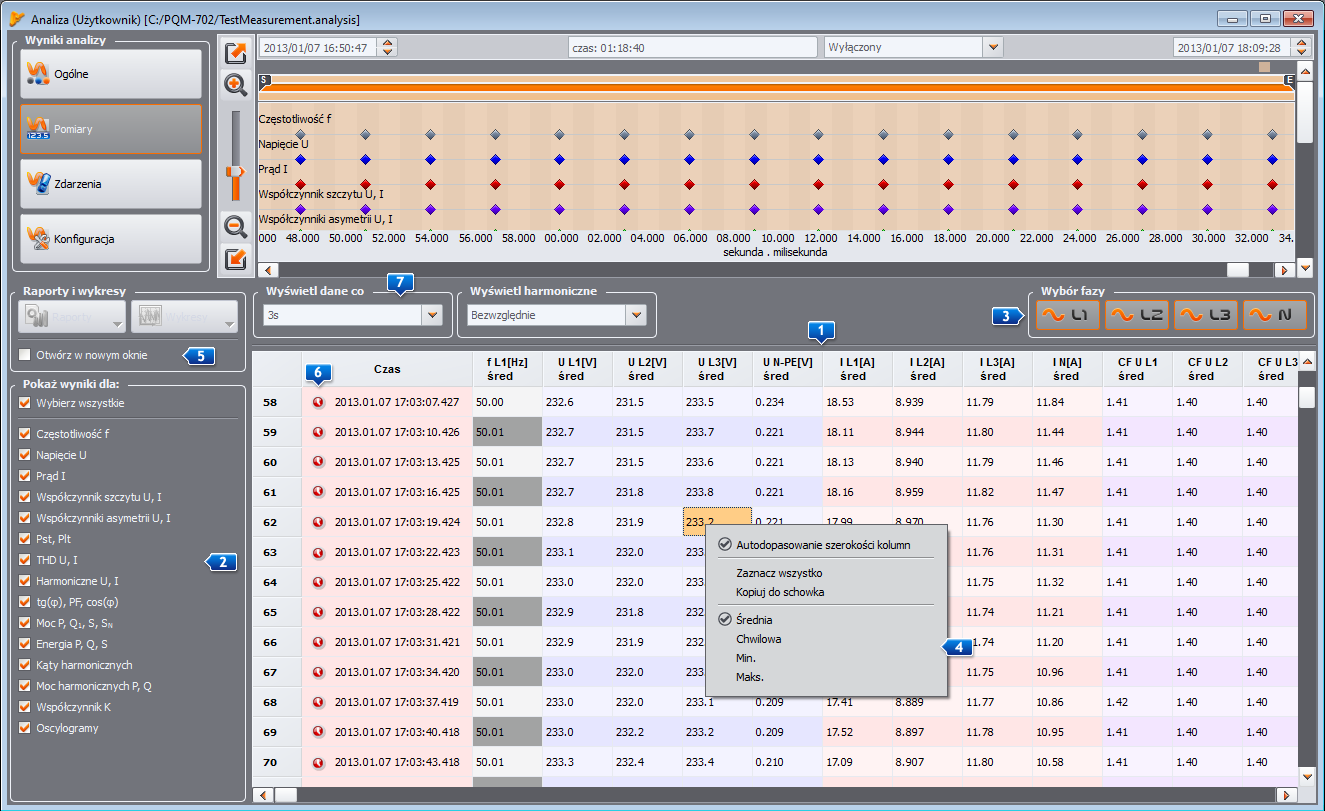
Task: Click the app title bar icon
Action: [x=17, y=19]
